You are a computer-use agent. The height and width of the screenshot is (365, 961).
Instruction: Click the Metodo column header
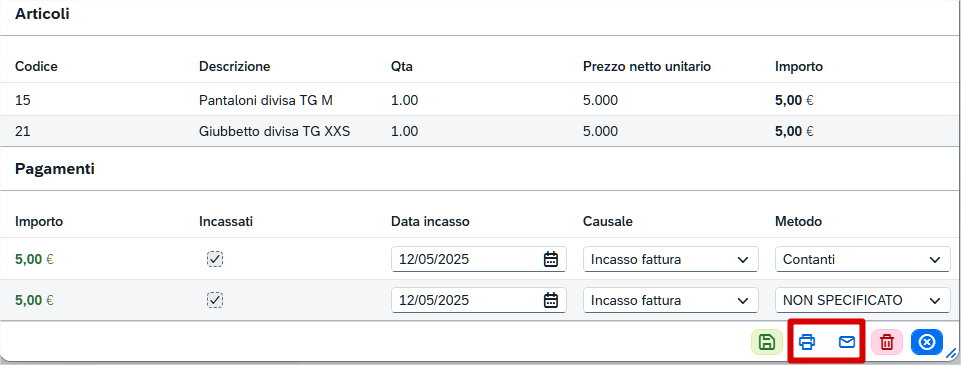pyautogui.click(x=799, y=222)
